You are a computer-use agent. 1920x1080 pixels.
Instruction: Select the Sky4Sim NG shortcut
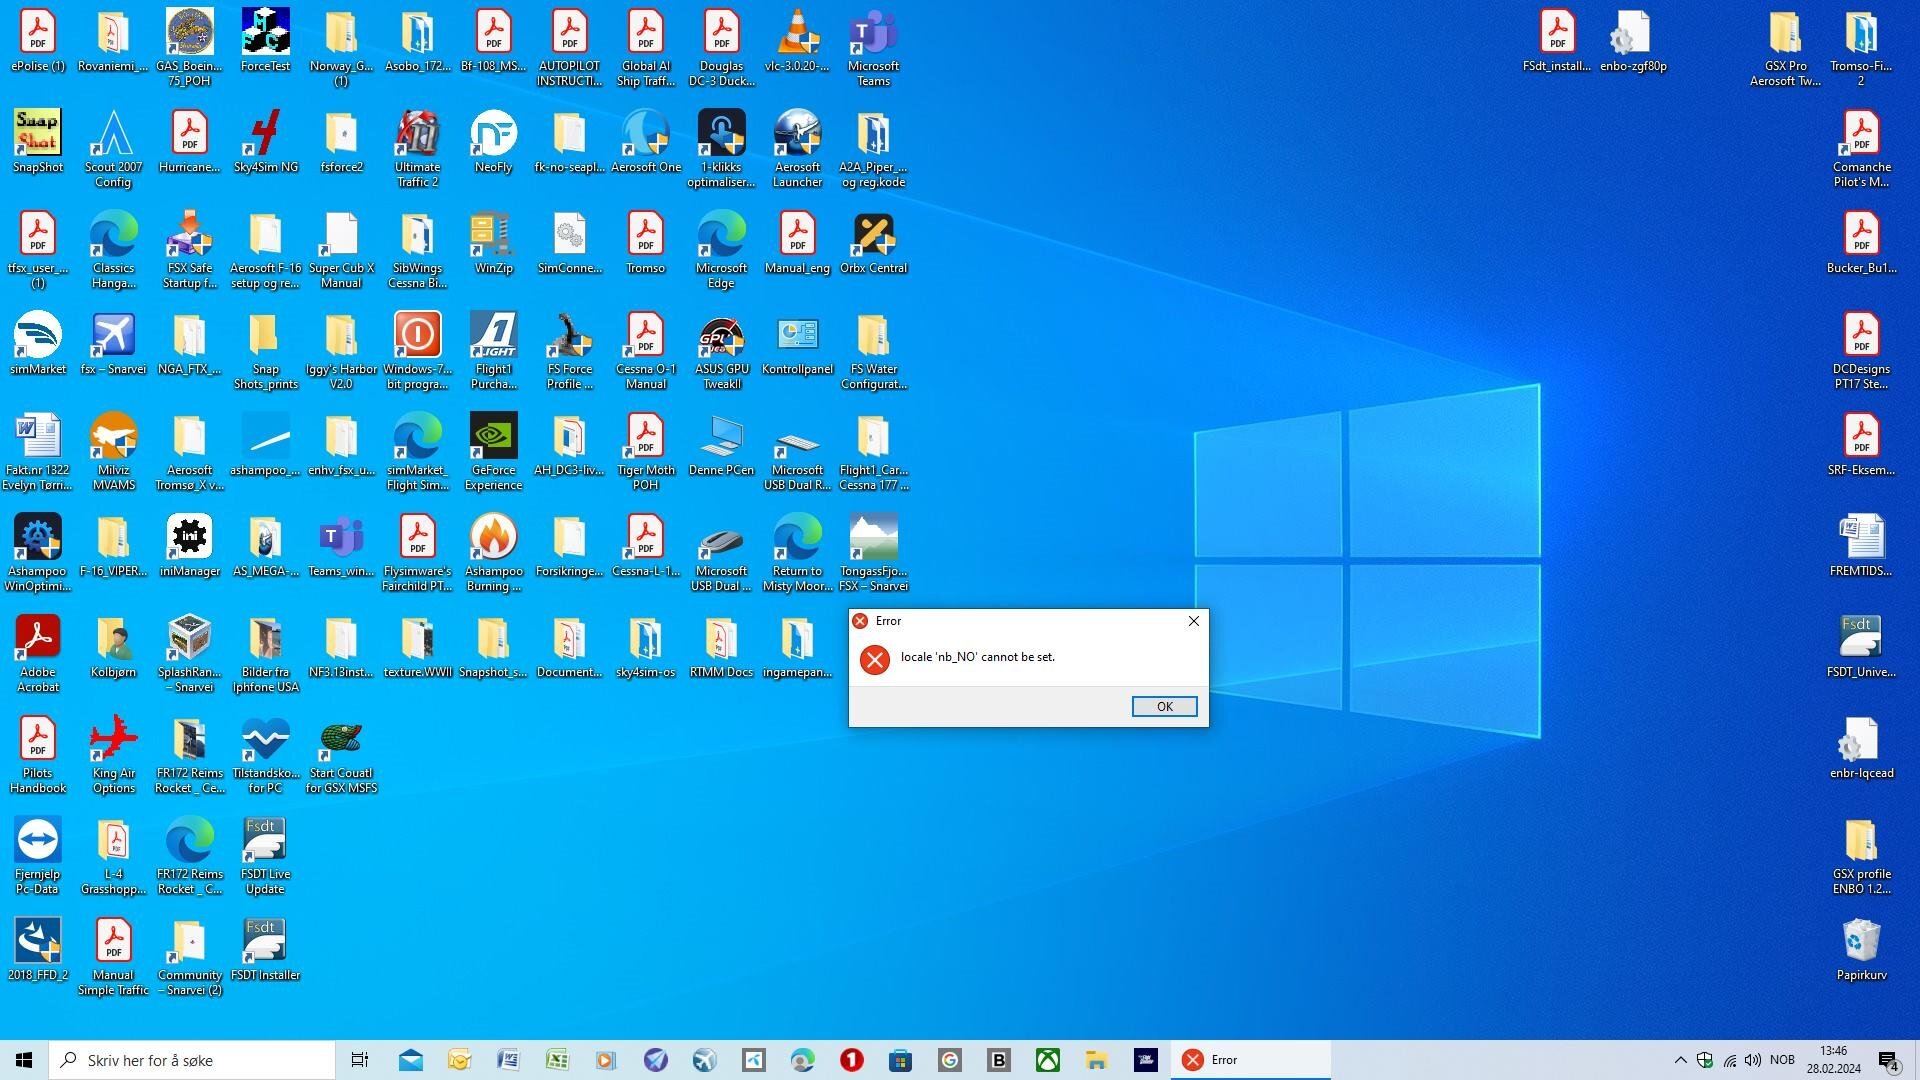pyautogui.click(x=265, y=142)
